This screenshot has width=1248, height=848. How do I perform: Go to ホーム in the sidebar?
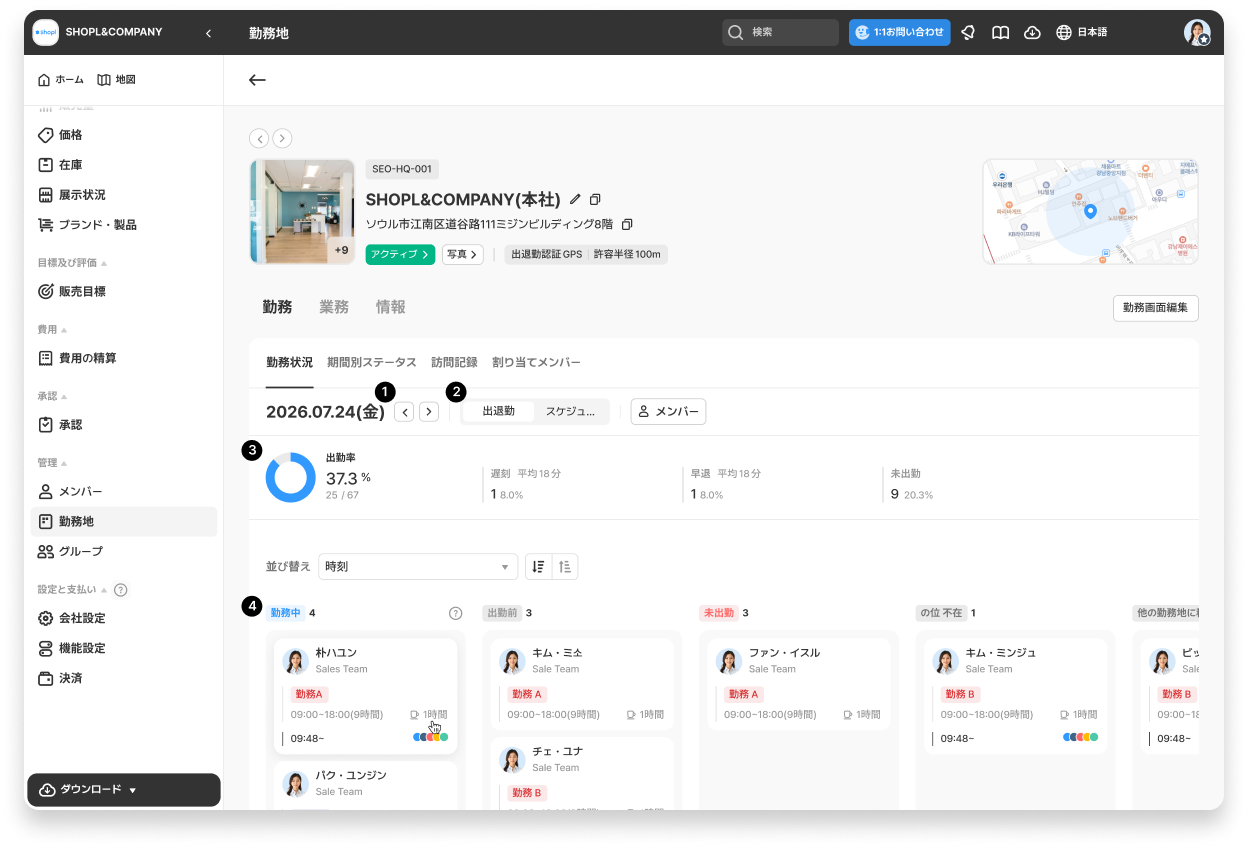(60, 79)
